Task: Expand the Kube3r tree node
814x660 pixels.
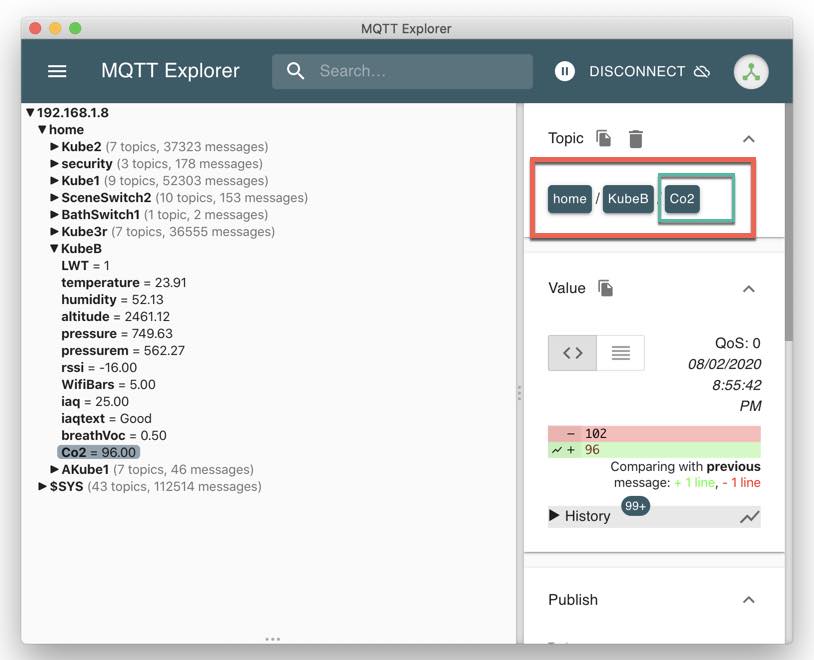Action: [55, 232]
